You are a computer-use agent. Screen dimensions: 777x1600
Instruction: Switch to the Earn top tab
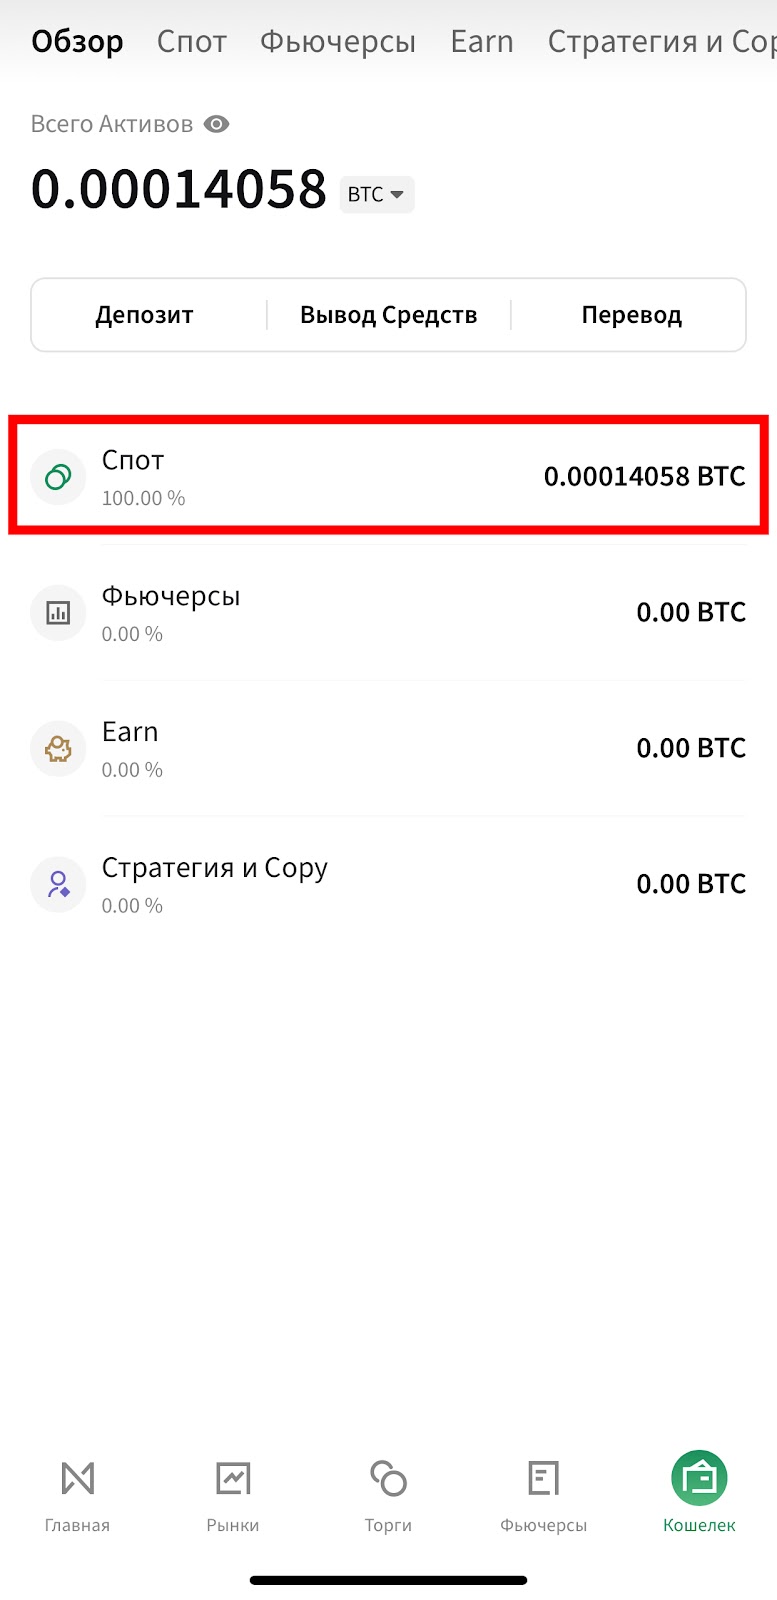click(x=482, y=41)
